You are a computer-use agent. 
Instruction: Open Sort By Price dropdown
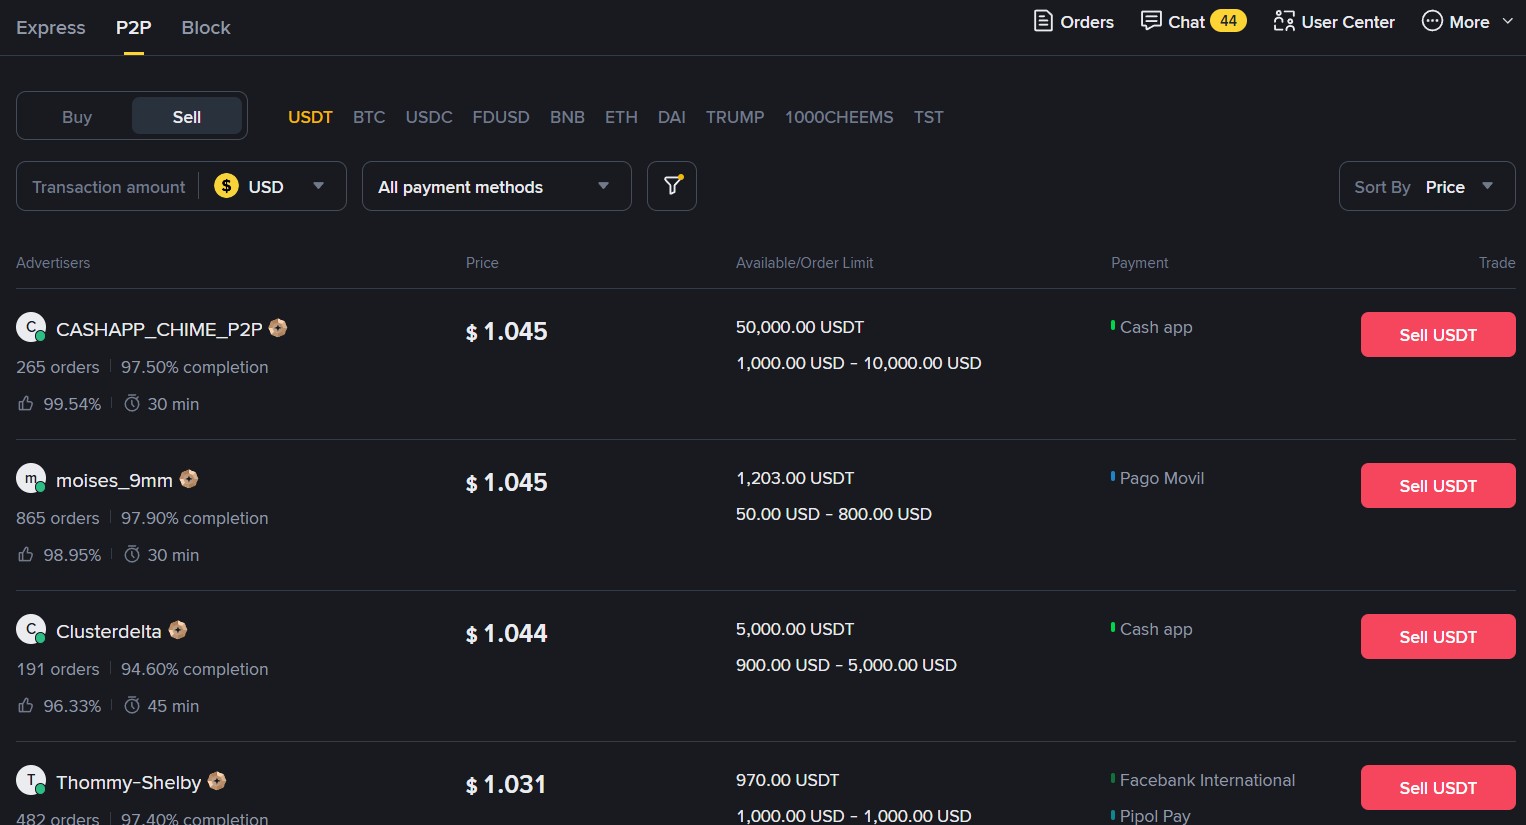(1427, 186)
